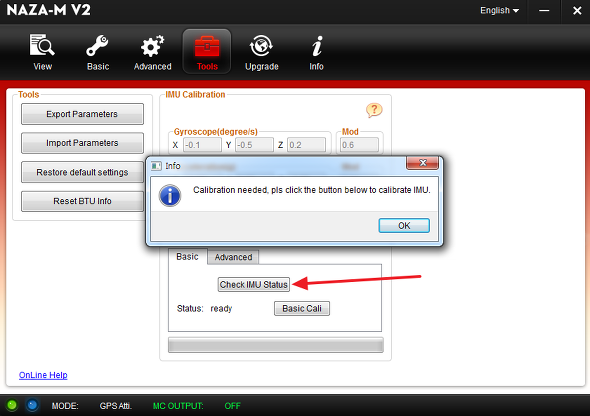Select the Tools toolbox icon

point(207,52)
